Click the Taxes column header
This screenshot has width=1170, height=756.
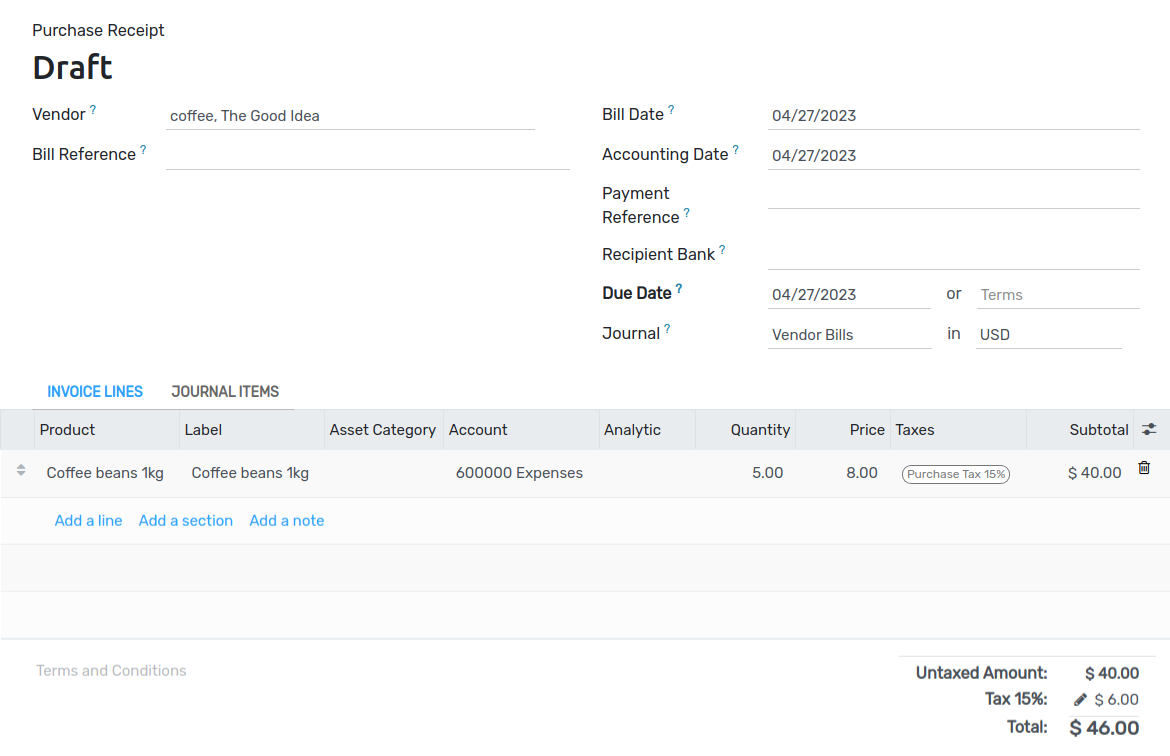click(958, 430)
